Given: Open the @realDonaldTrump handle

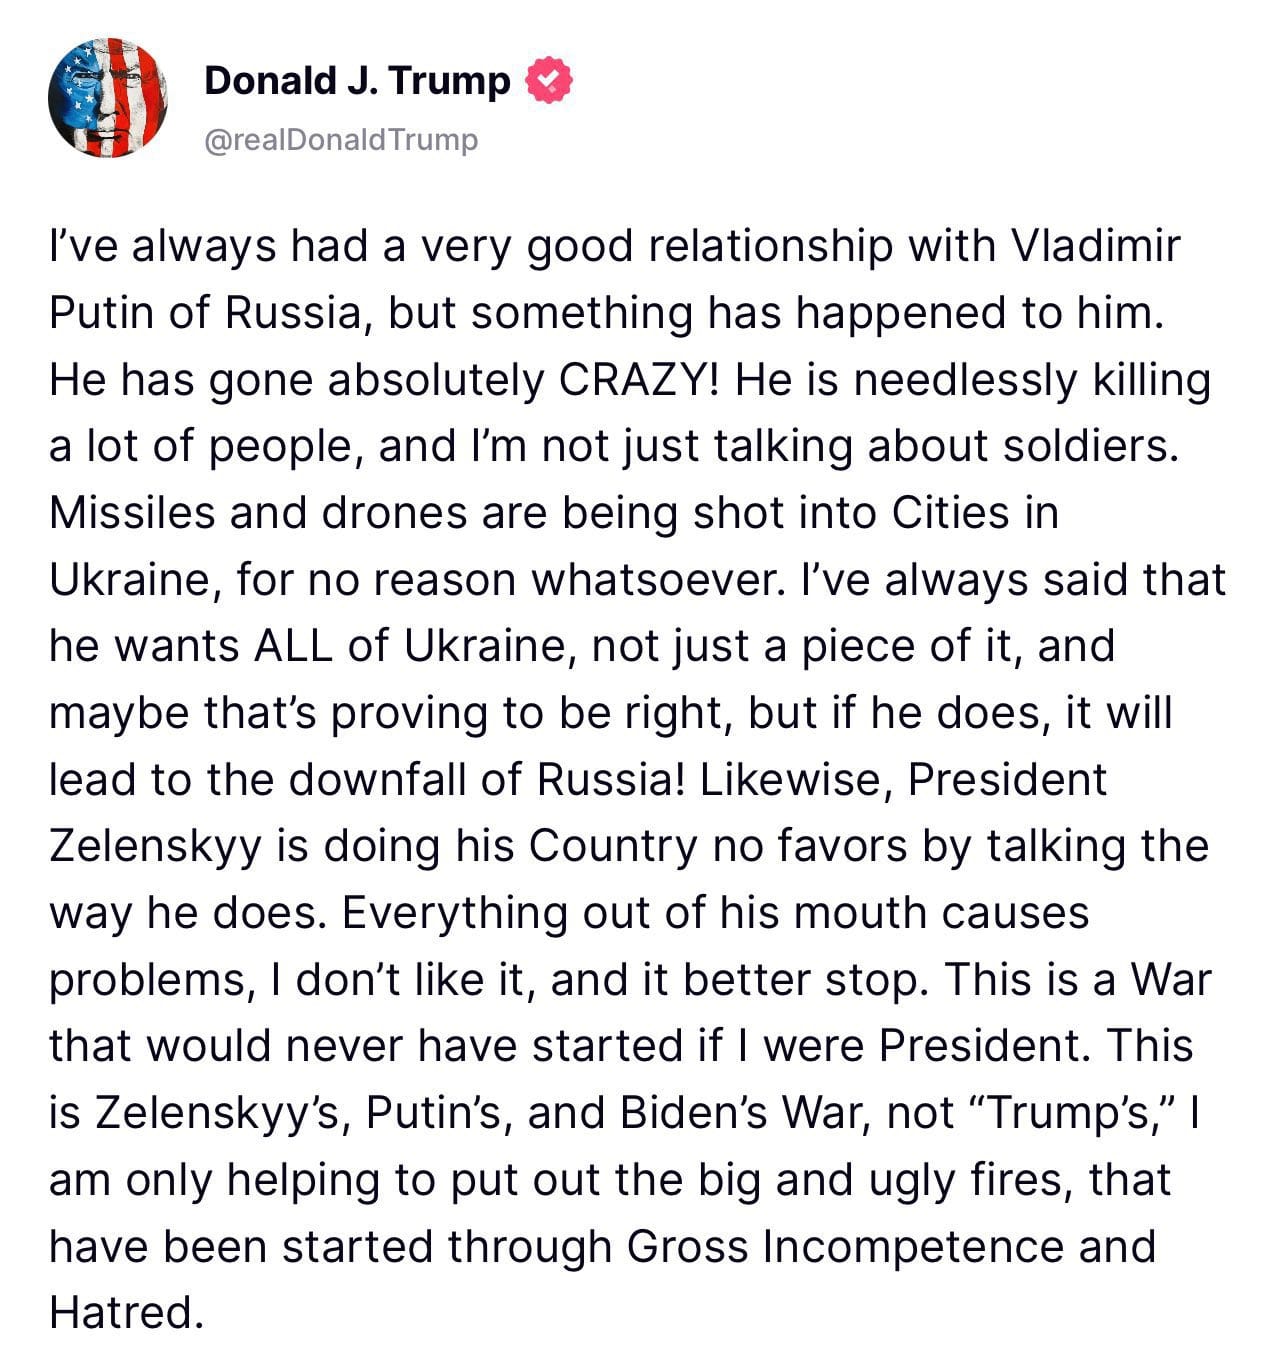Looking at the screenshot, I should pyautogui.click(x=341, y=139).
